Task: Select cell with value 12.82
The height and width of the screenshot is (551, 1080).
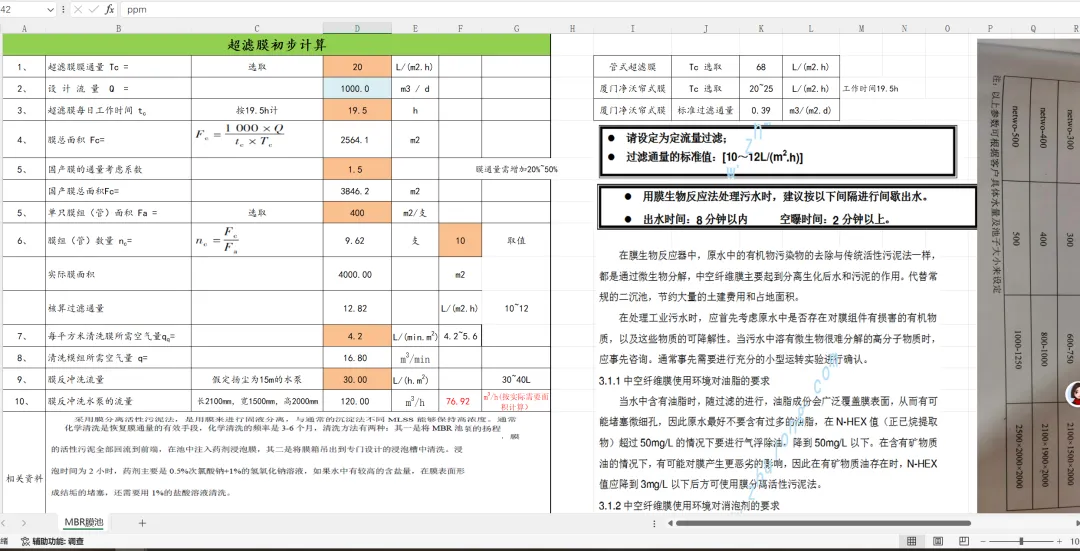Action: tap(357, 309)
